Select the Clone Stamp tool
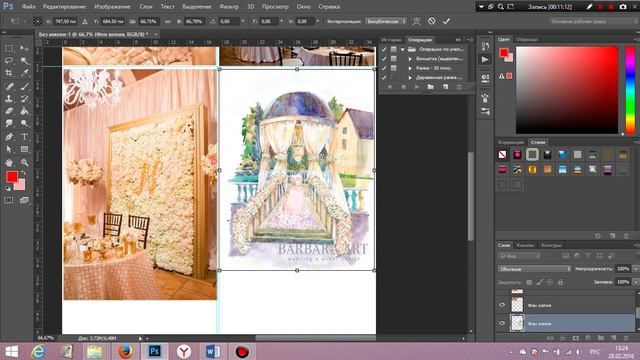 [9, 99]
